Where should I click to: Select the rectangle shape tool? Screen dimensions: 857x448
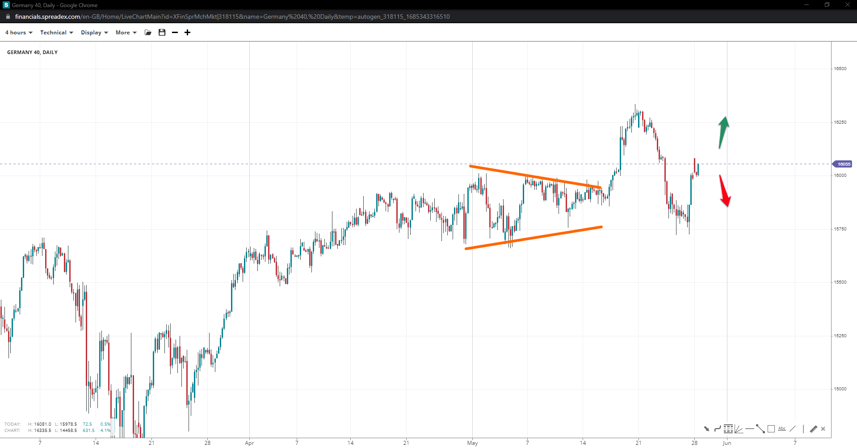(771, 429)
